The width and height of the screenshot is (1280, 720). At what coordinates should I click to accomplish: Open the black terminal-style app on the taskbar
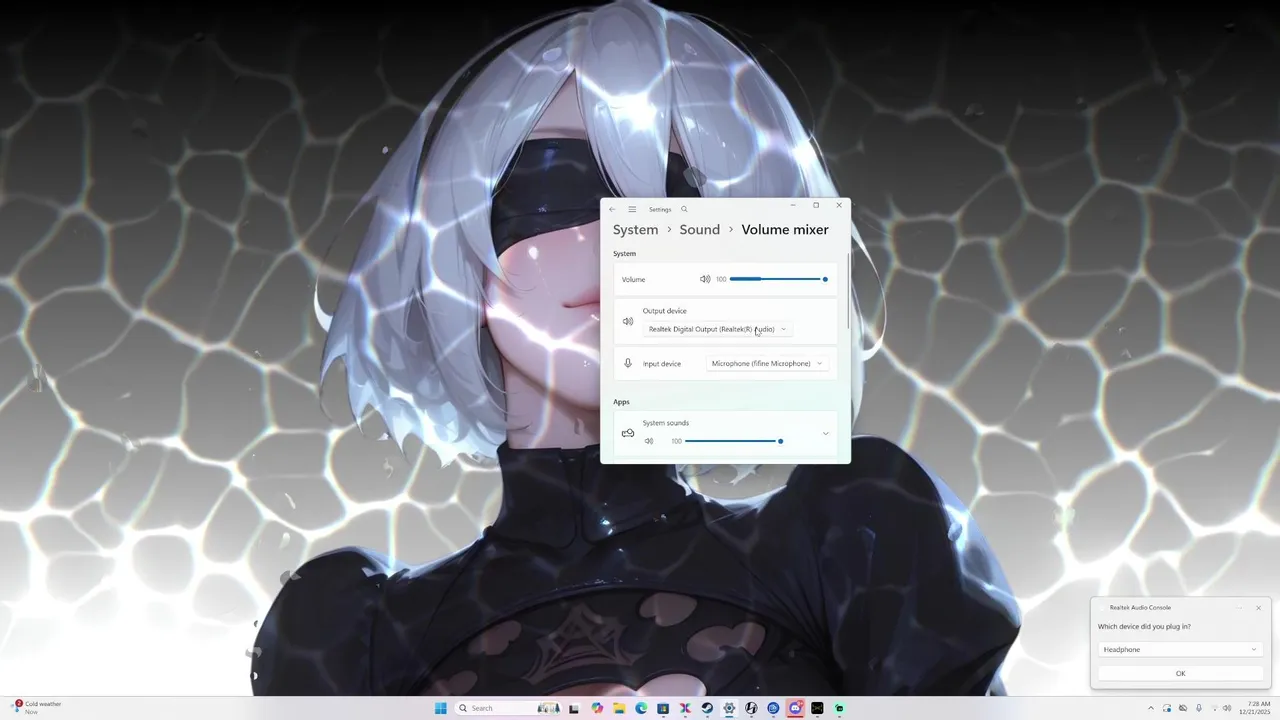[817, 708]
